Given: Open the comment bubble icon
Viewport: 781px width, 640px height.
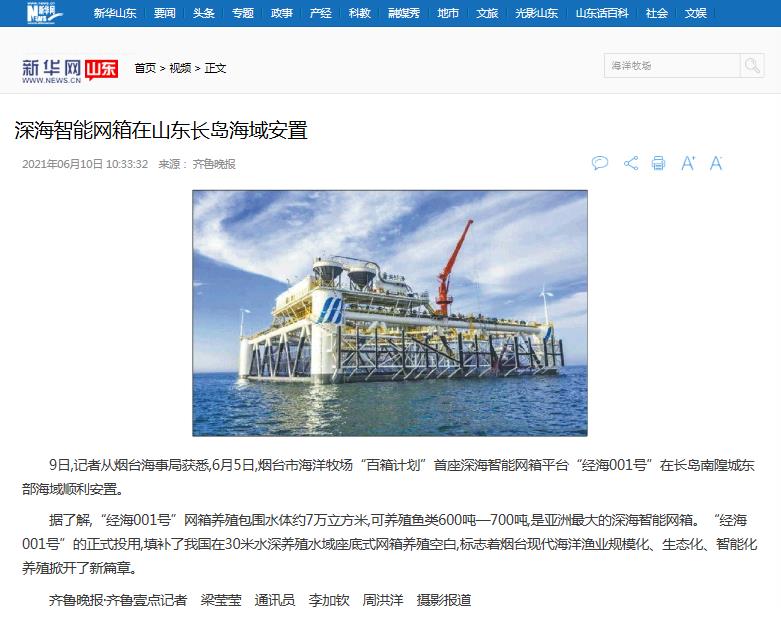Looking at the screenshot, I should click(600, 163).
